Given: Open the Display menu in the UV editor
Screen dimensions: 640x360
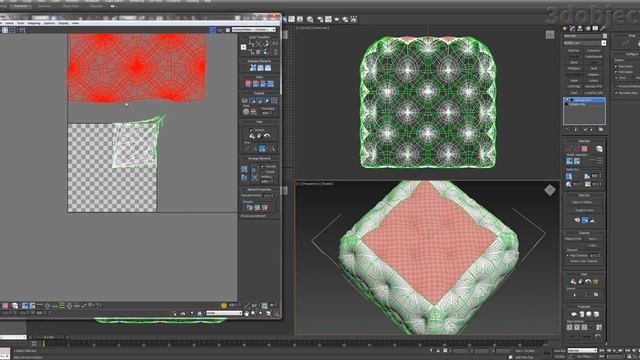Looking at the screenshot, I should 63,23.
